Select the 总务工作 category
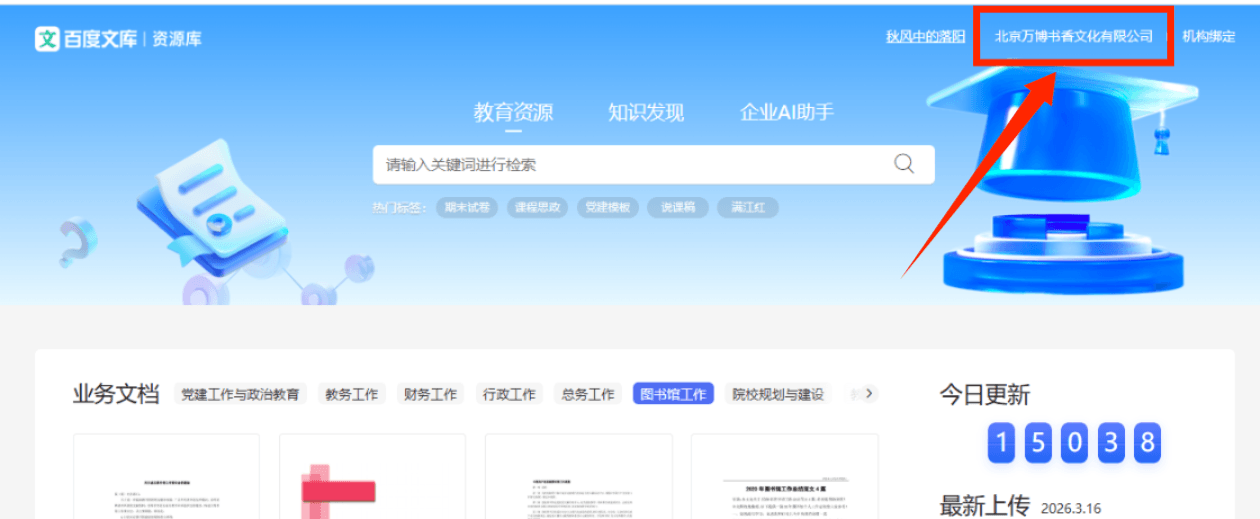 [588, 394]
